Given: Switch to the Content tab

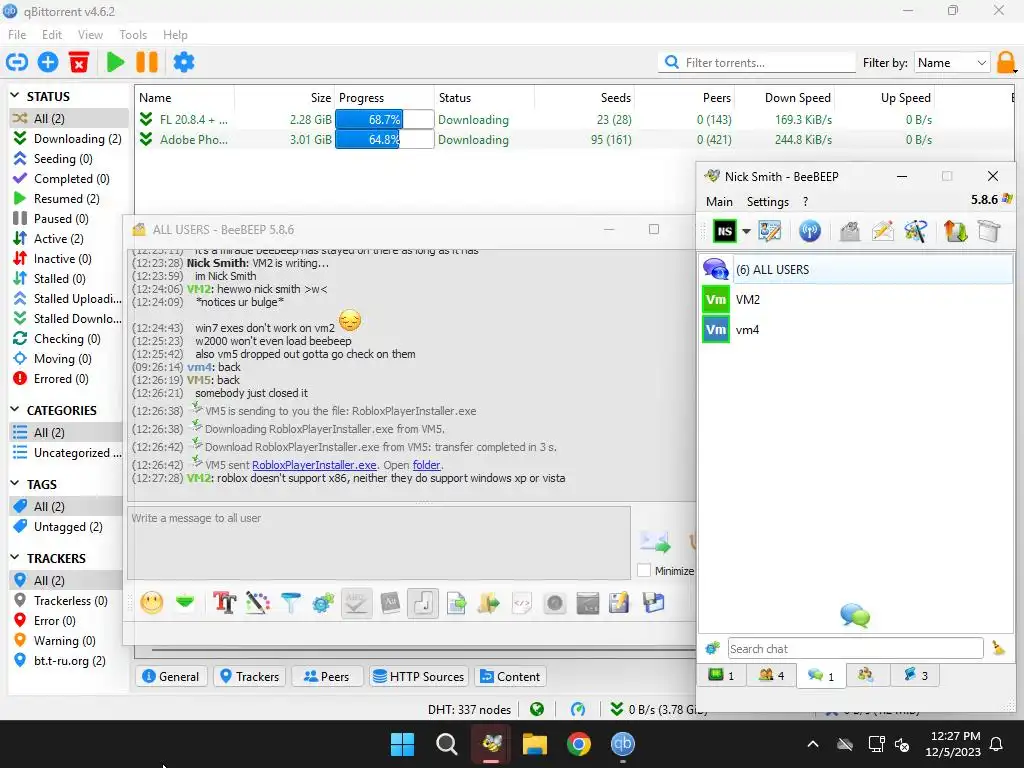Looking at the screenshot, I should point(510,677).
